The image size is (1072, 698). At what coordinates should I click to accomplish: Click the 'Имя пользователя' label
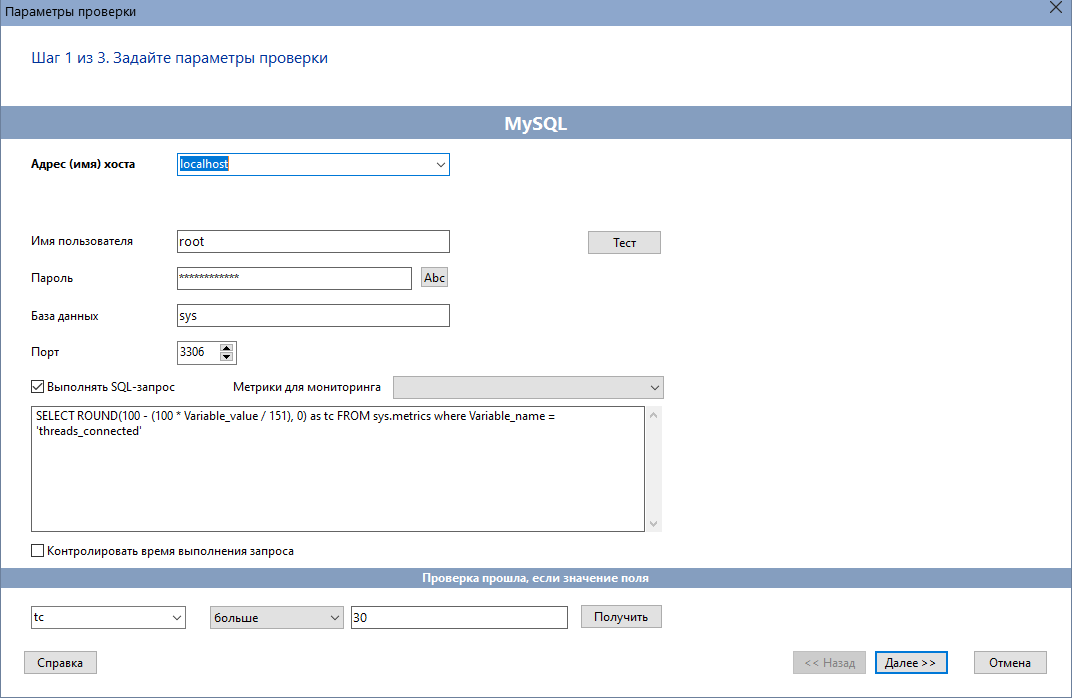(x=82, y=241)
